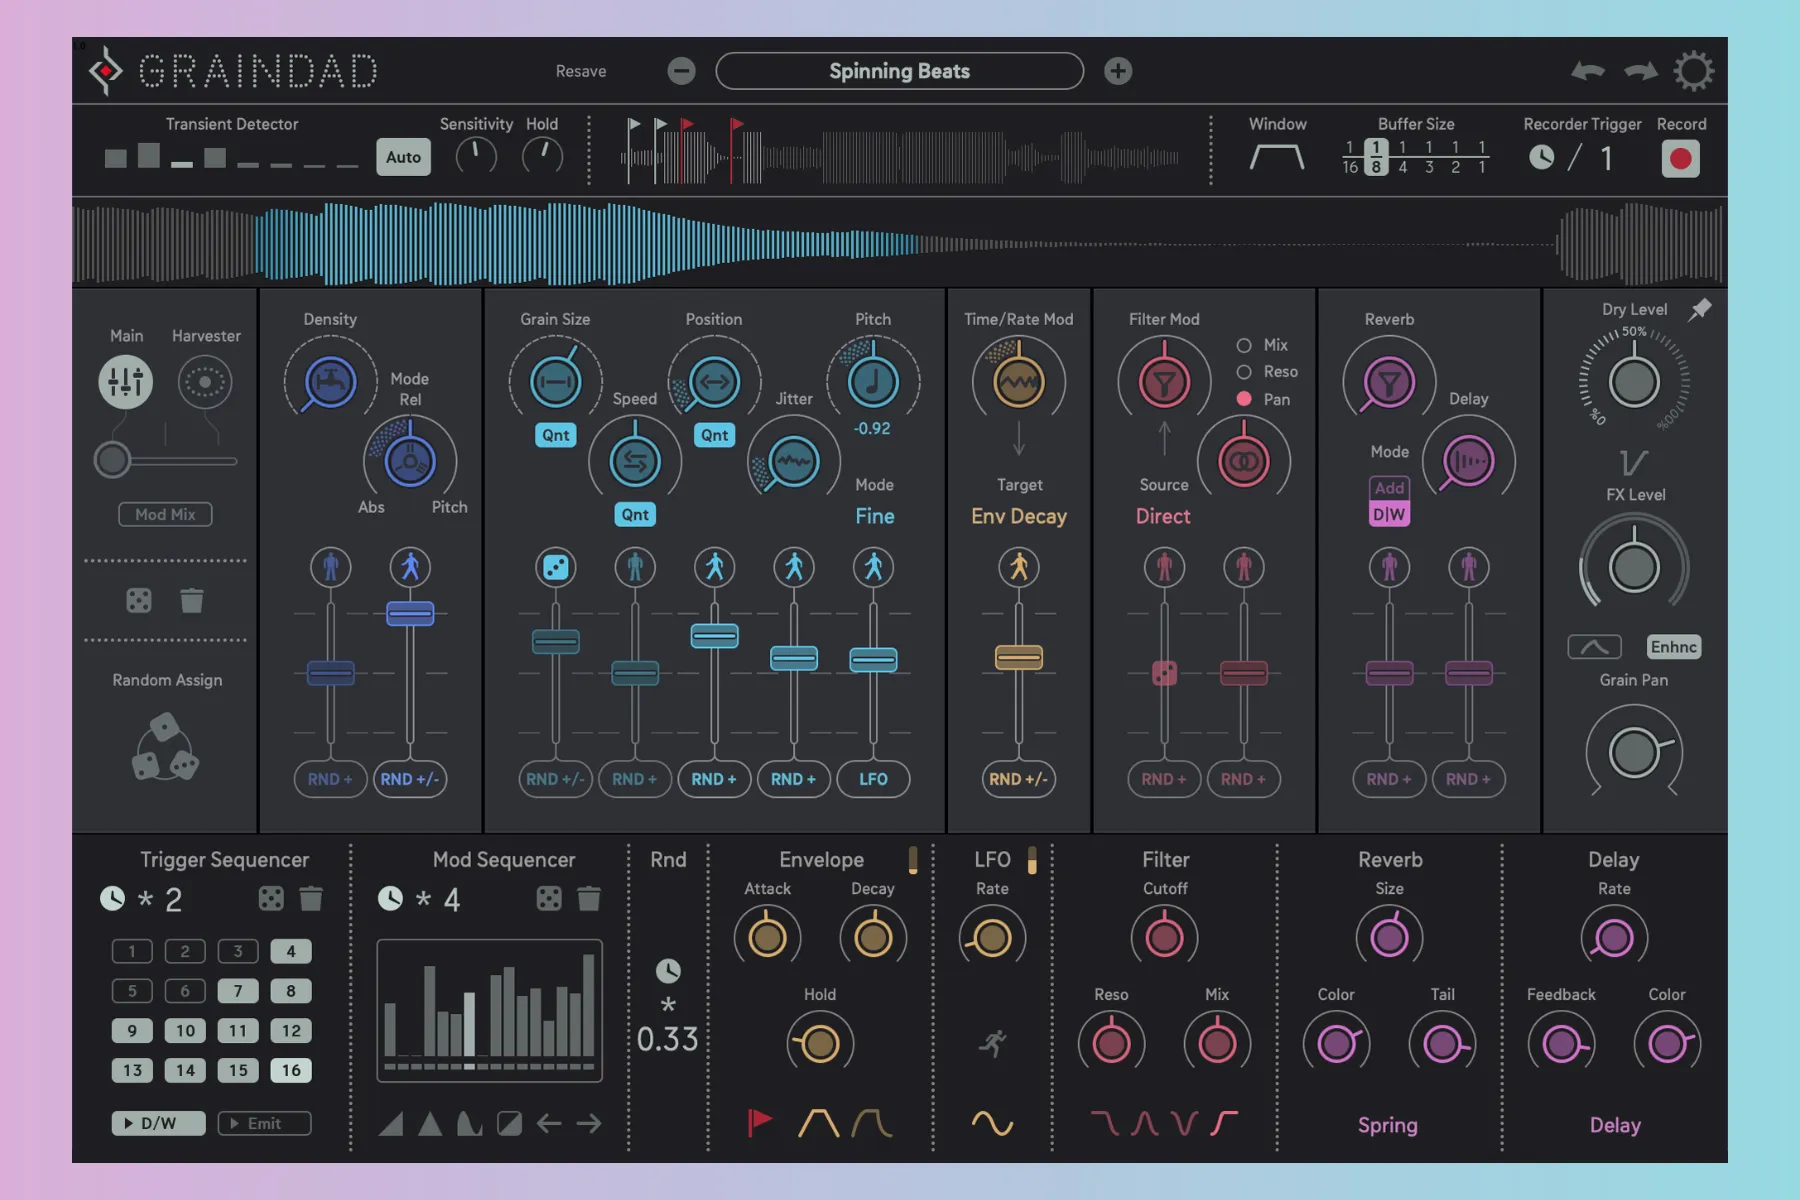Click the LFO button under Pitch slider
1800x1200 pixels.
tap(873, 779)
